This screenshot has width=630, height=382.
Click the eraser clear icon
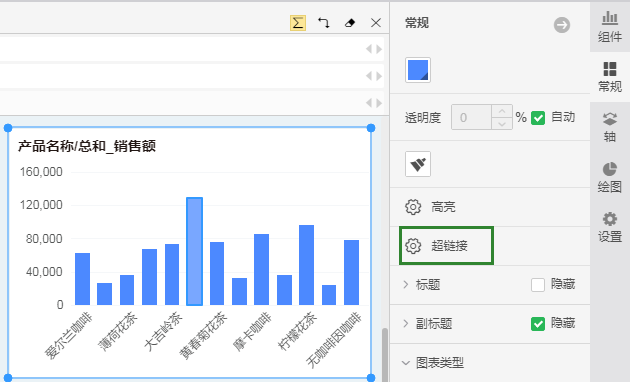click(x=350, y=23)
